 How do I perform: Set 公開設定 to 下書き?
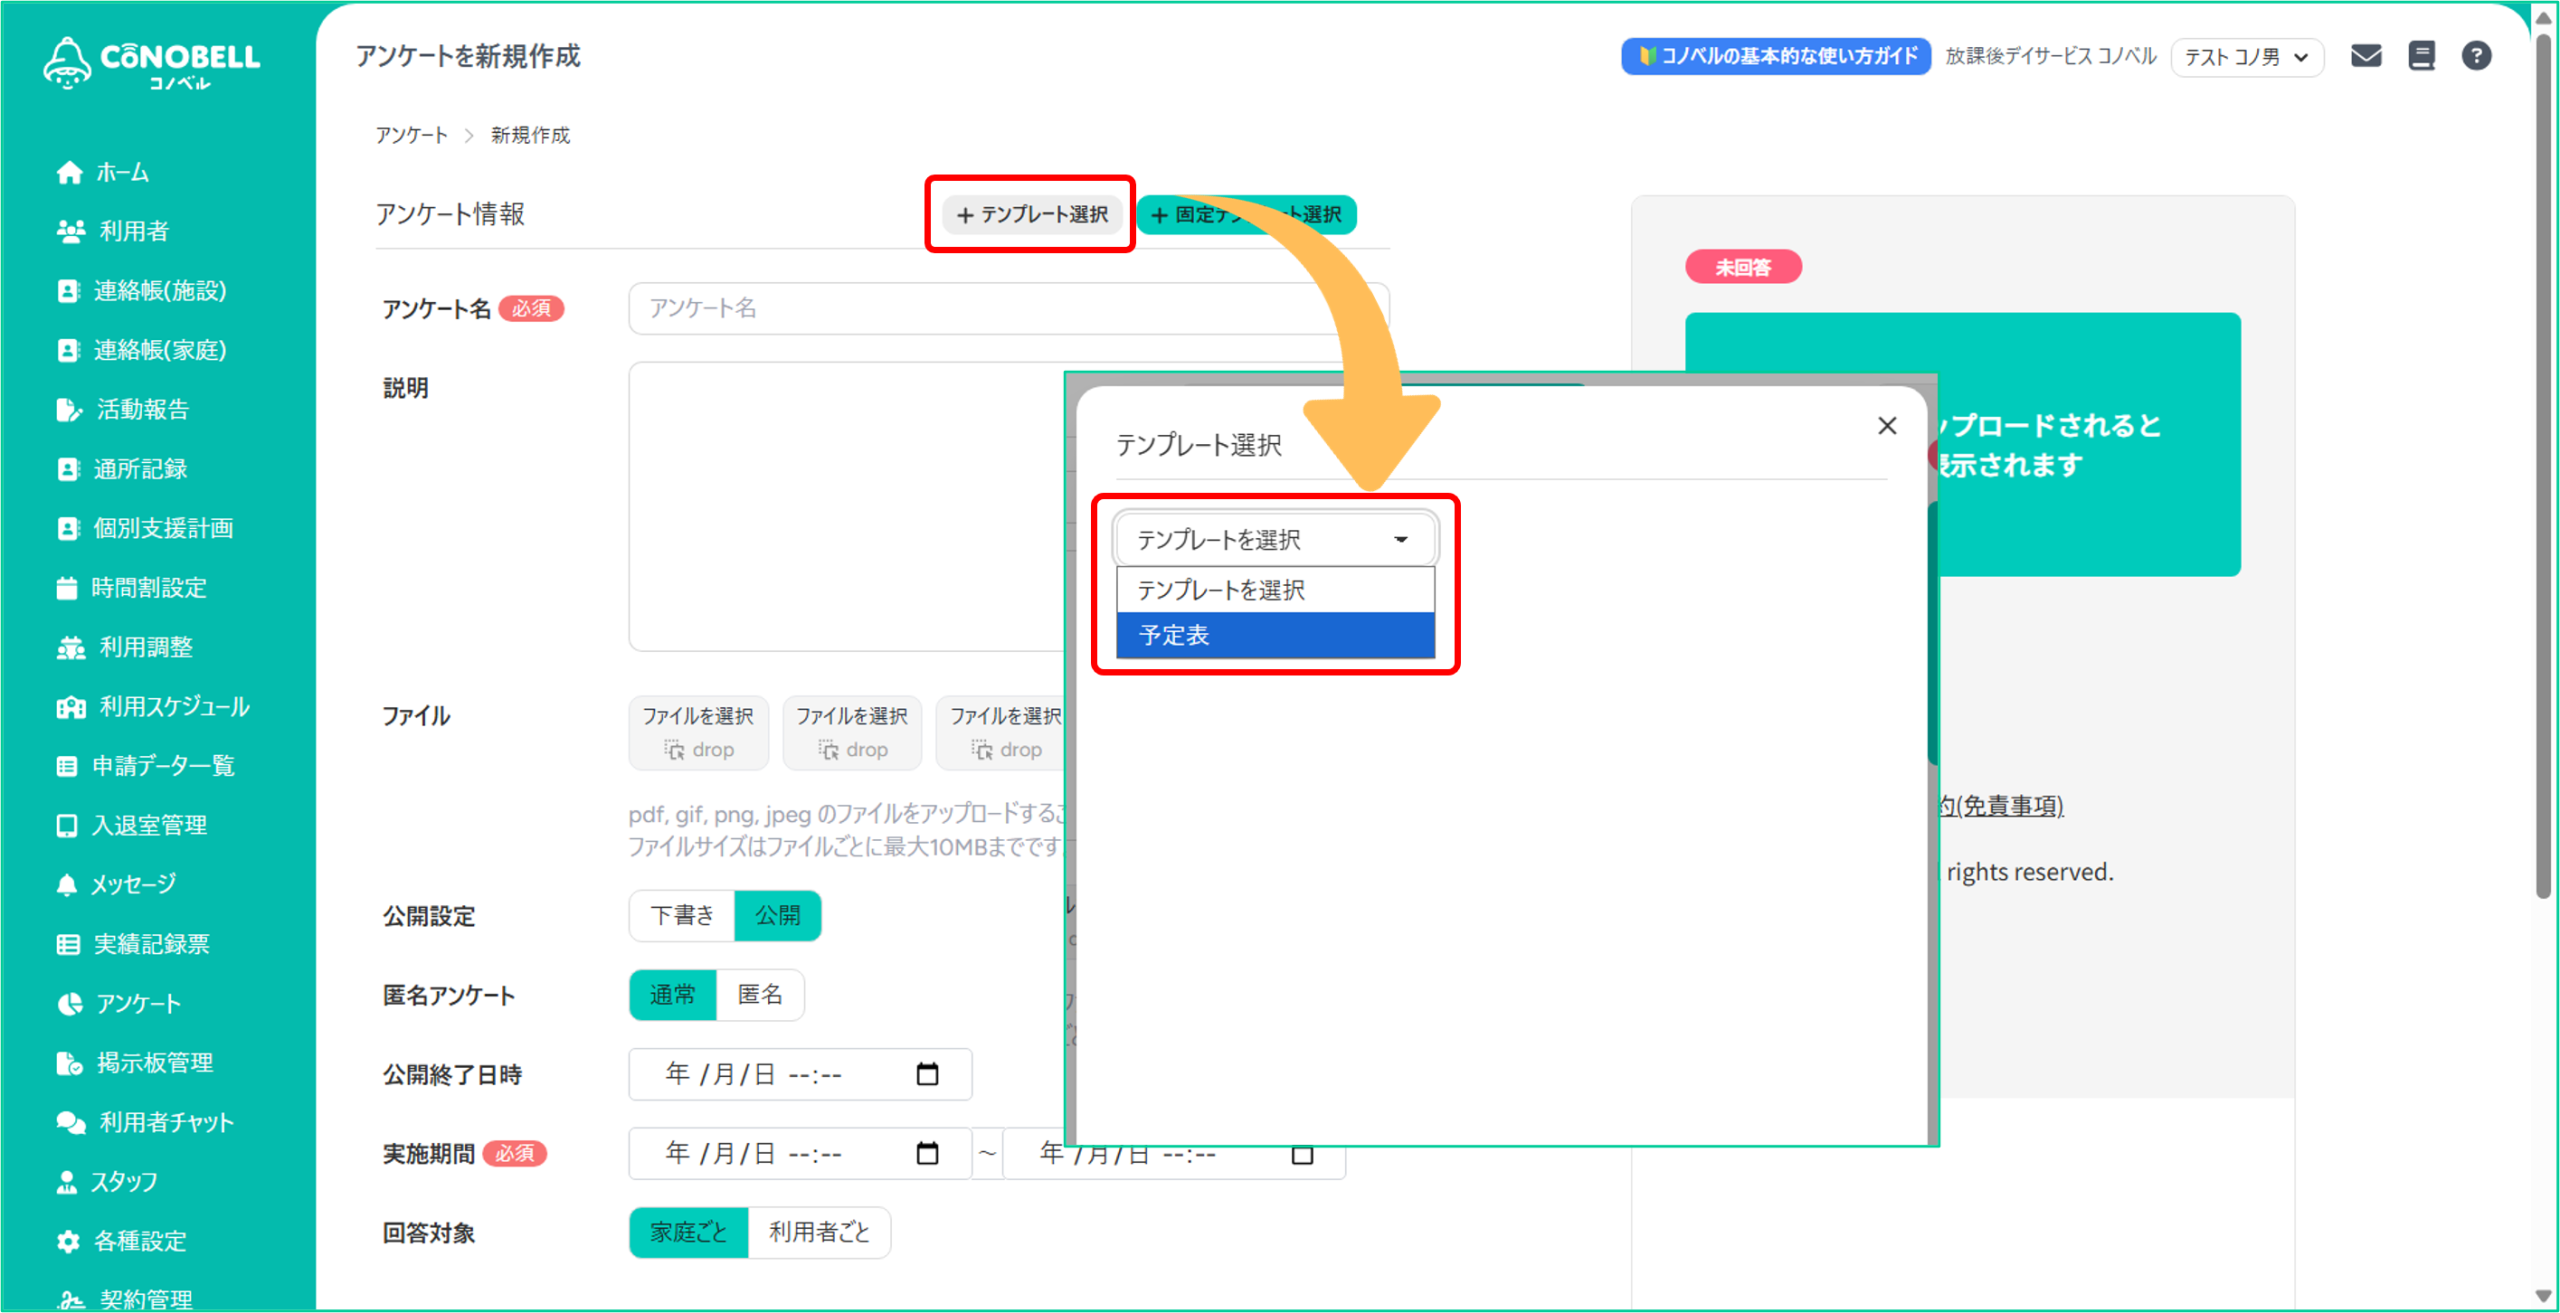coord(682,915)
